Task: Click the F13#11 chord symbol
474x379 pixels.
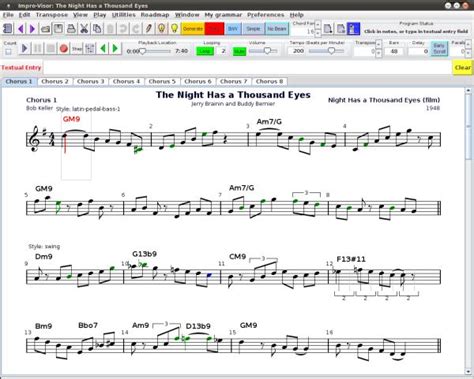Action: click(x=351, y=259)
